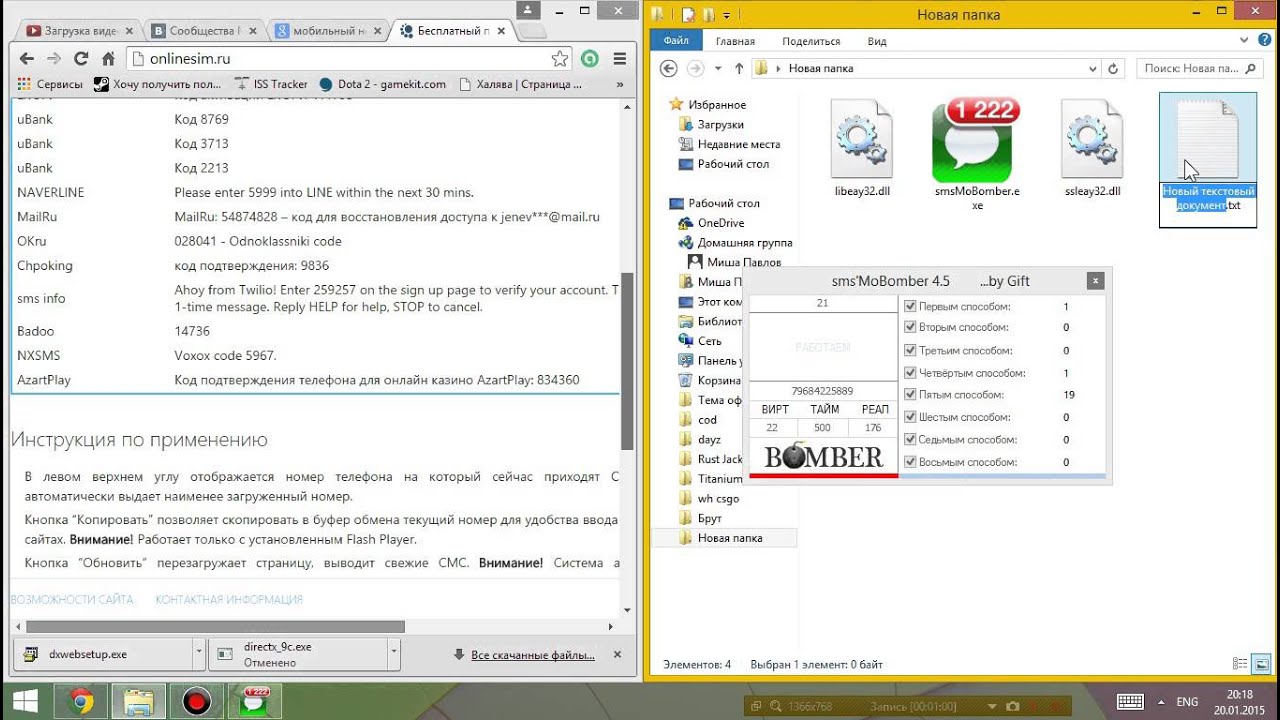
Task: Switch to the Сообщества Chrome tab
Action: [204, 31]
